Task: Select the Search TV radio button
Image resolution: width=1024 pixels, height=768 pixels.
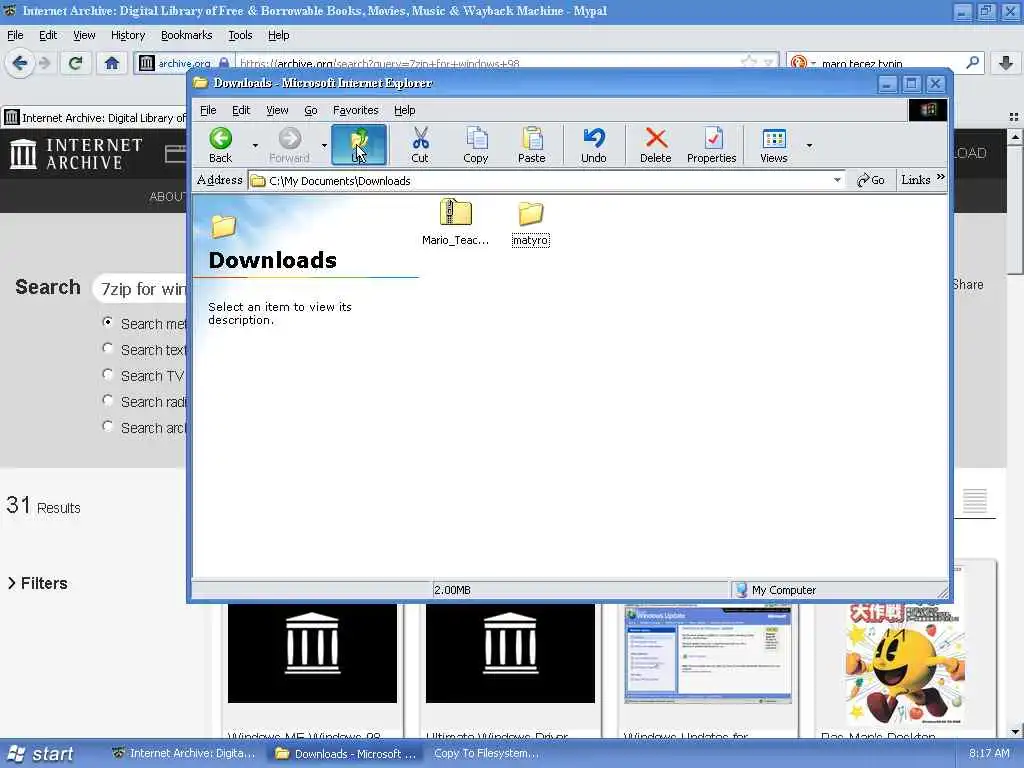Action: tap(108, 374)
